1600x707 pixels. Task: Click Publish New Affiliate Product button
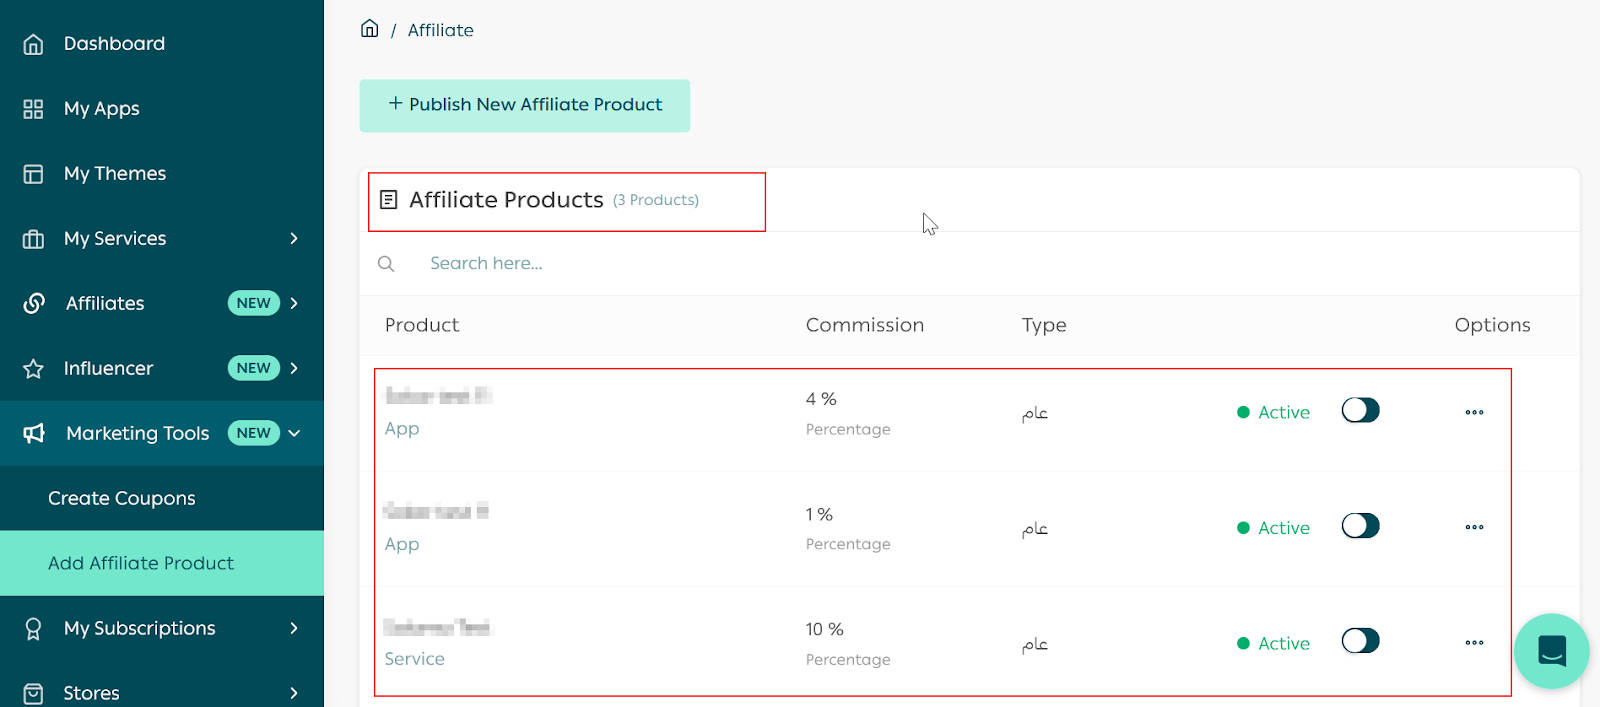click(525, 105)
